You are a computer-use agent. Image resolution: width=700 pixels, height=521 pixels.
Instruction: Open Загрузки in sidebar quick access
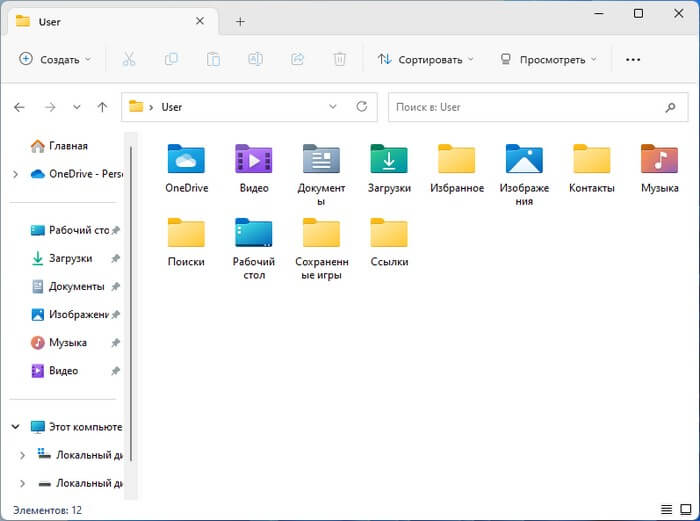coord(62,258)
